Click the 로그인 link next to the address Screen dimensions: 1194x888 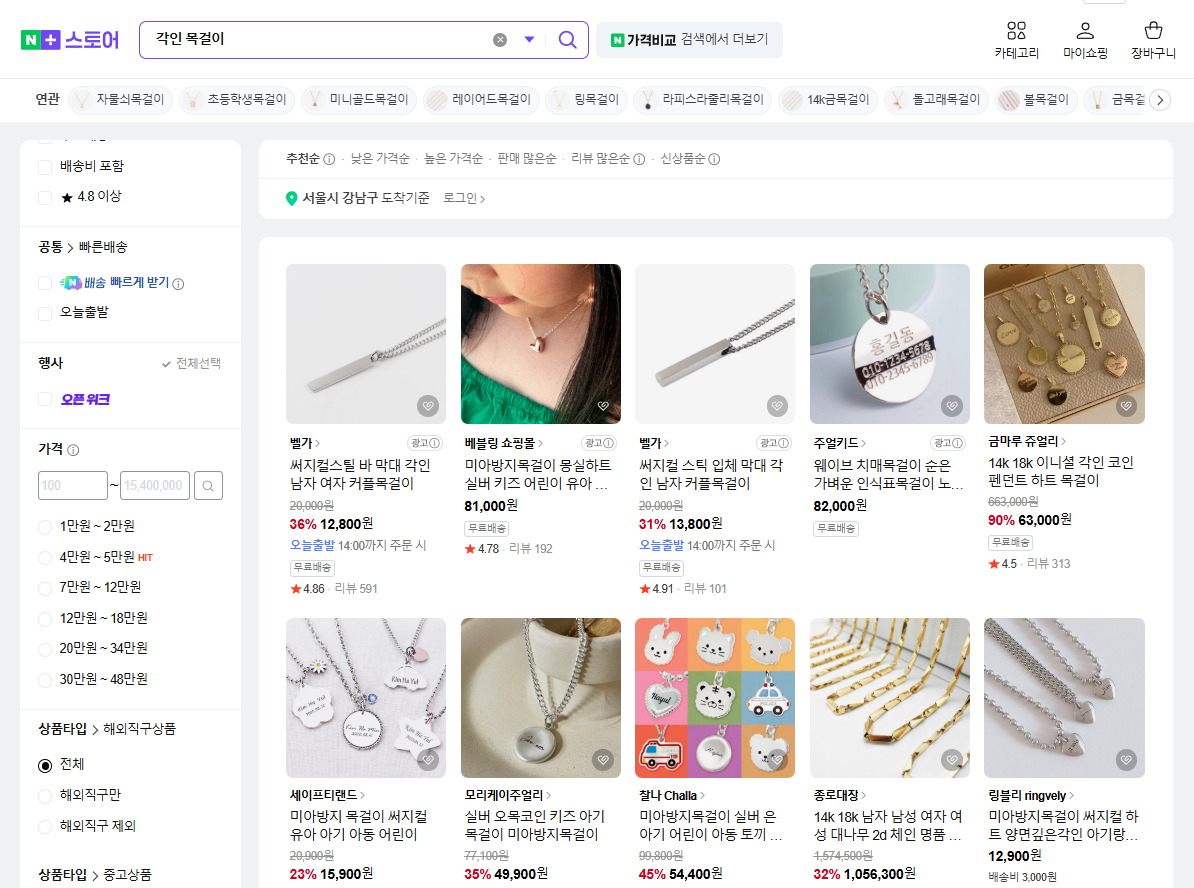click(464, 198)
